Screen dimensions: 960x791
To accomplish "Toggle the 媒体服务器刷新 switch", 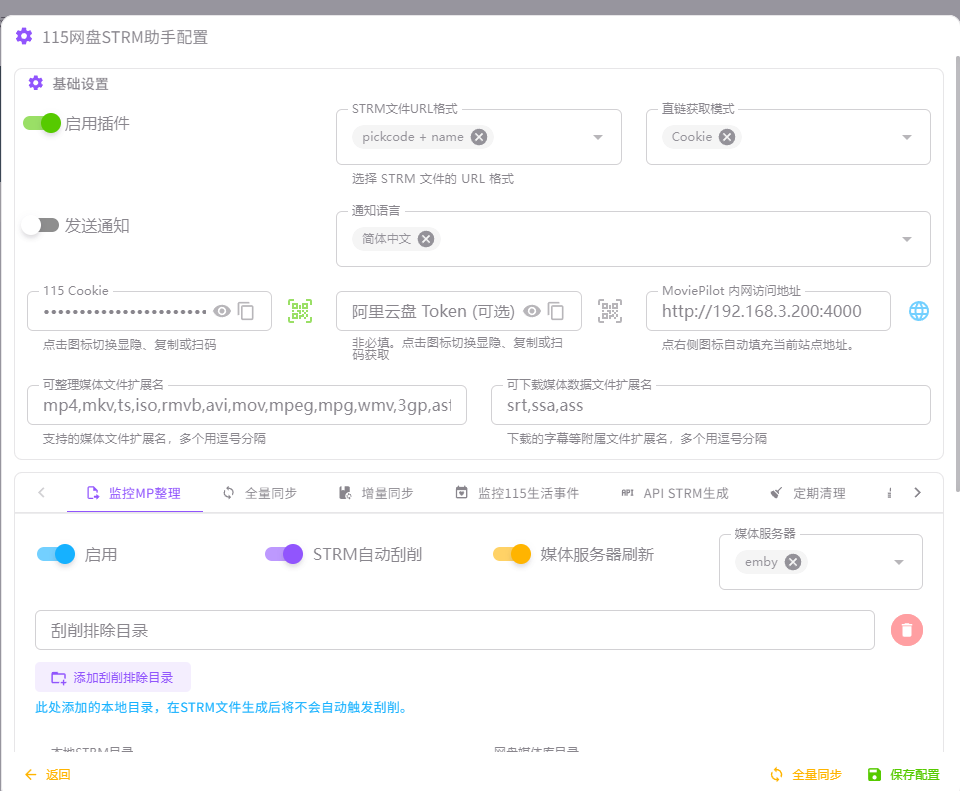I will pyautogui.click(x=512, y=554).
